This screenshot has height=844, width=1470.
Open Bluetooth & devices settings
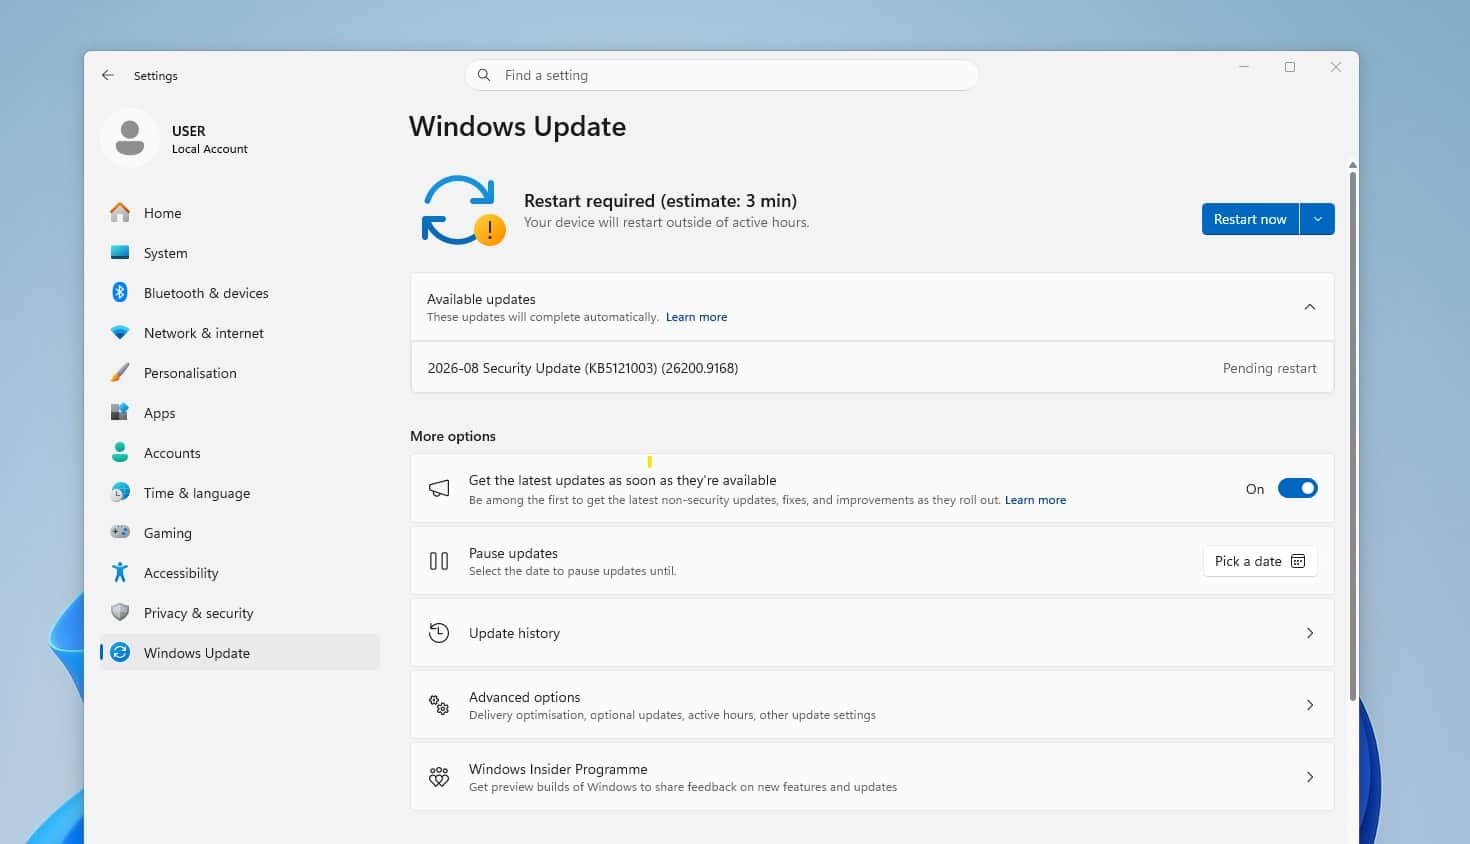240,293
